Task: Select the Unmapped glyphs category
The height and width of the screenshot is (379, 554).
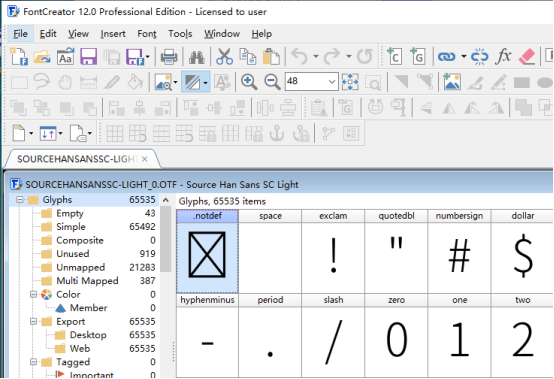Action: [x=81, y=267]
